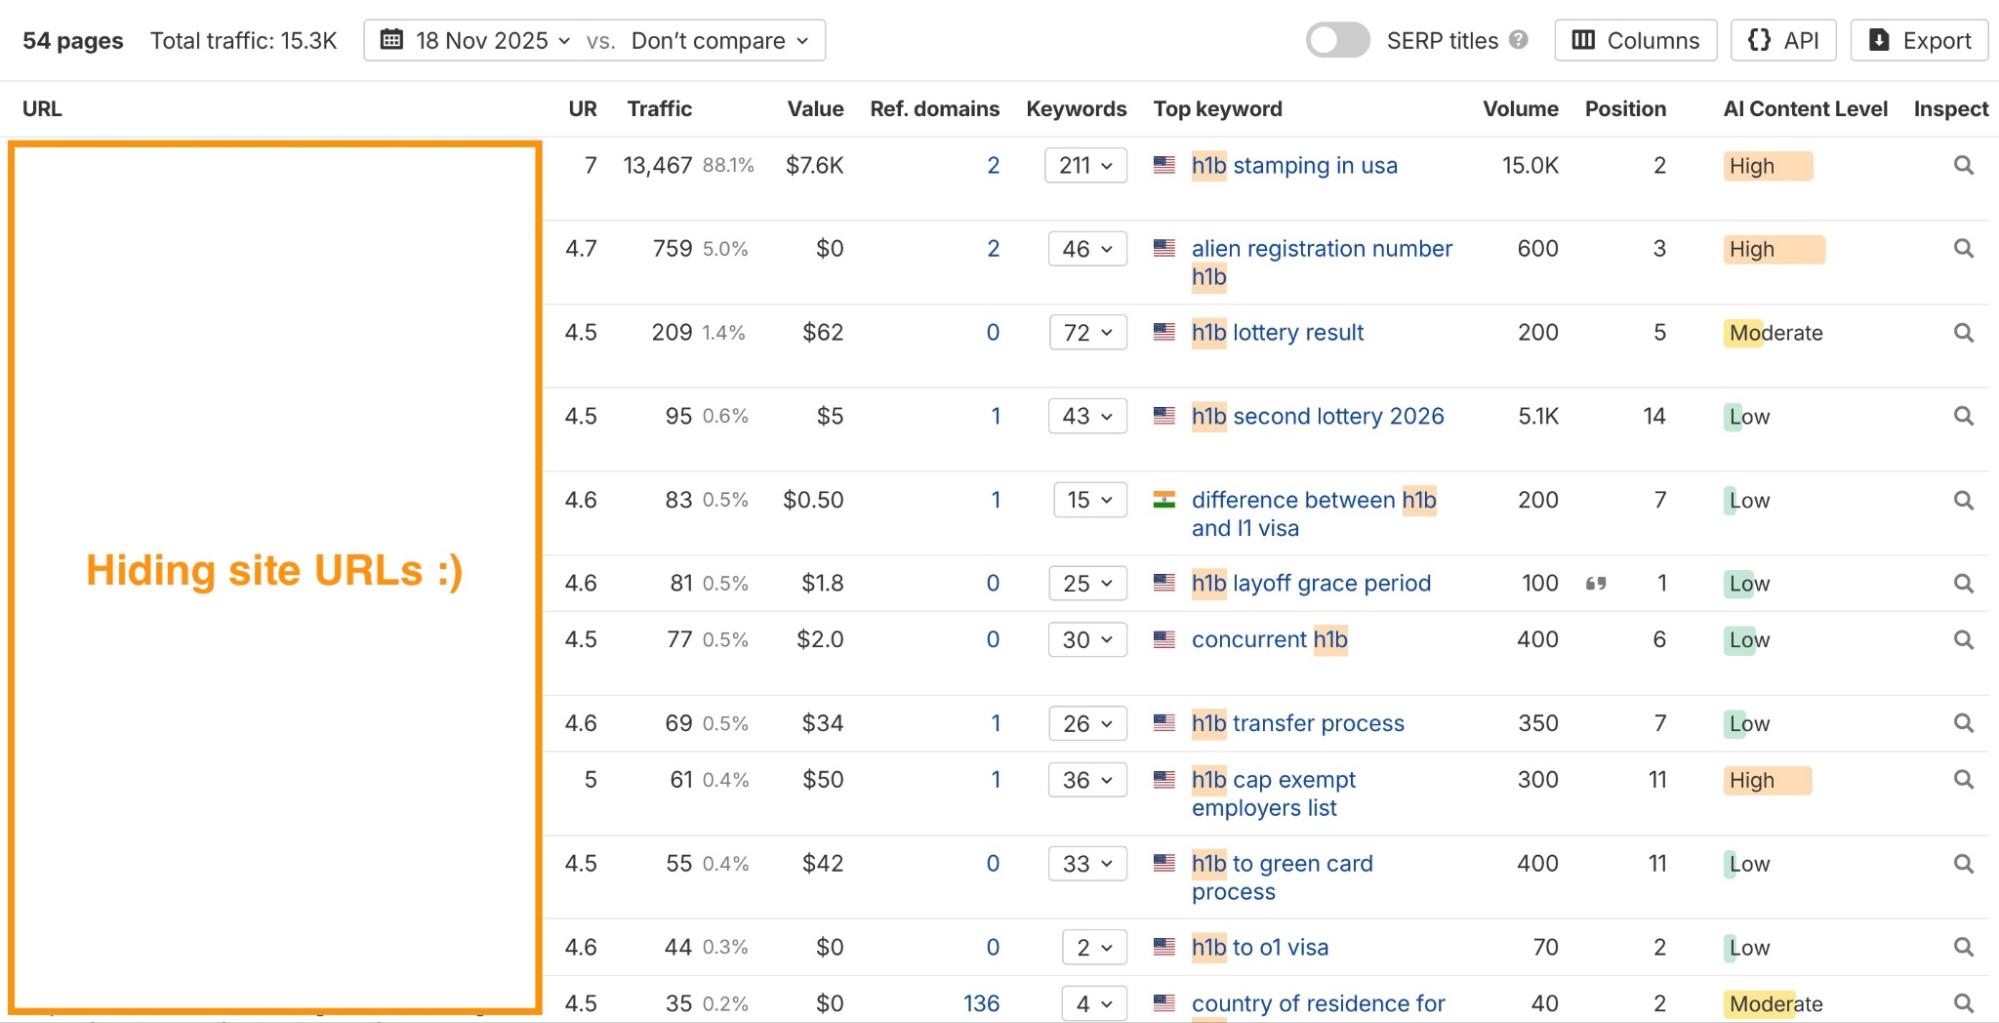This screenshot has height=1023, width=1999.
Task: Click the 136 referring domains link
Action: click(x=981, y=1003)
